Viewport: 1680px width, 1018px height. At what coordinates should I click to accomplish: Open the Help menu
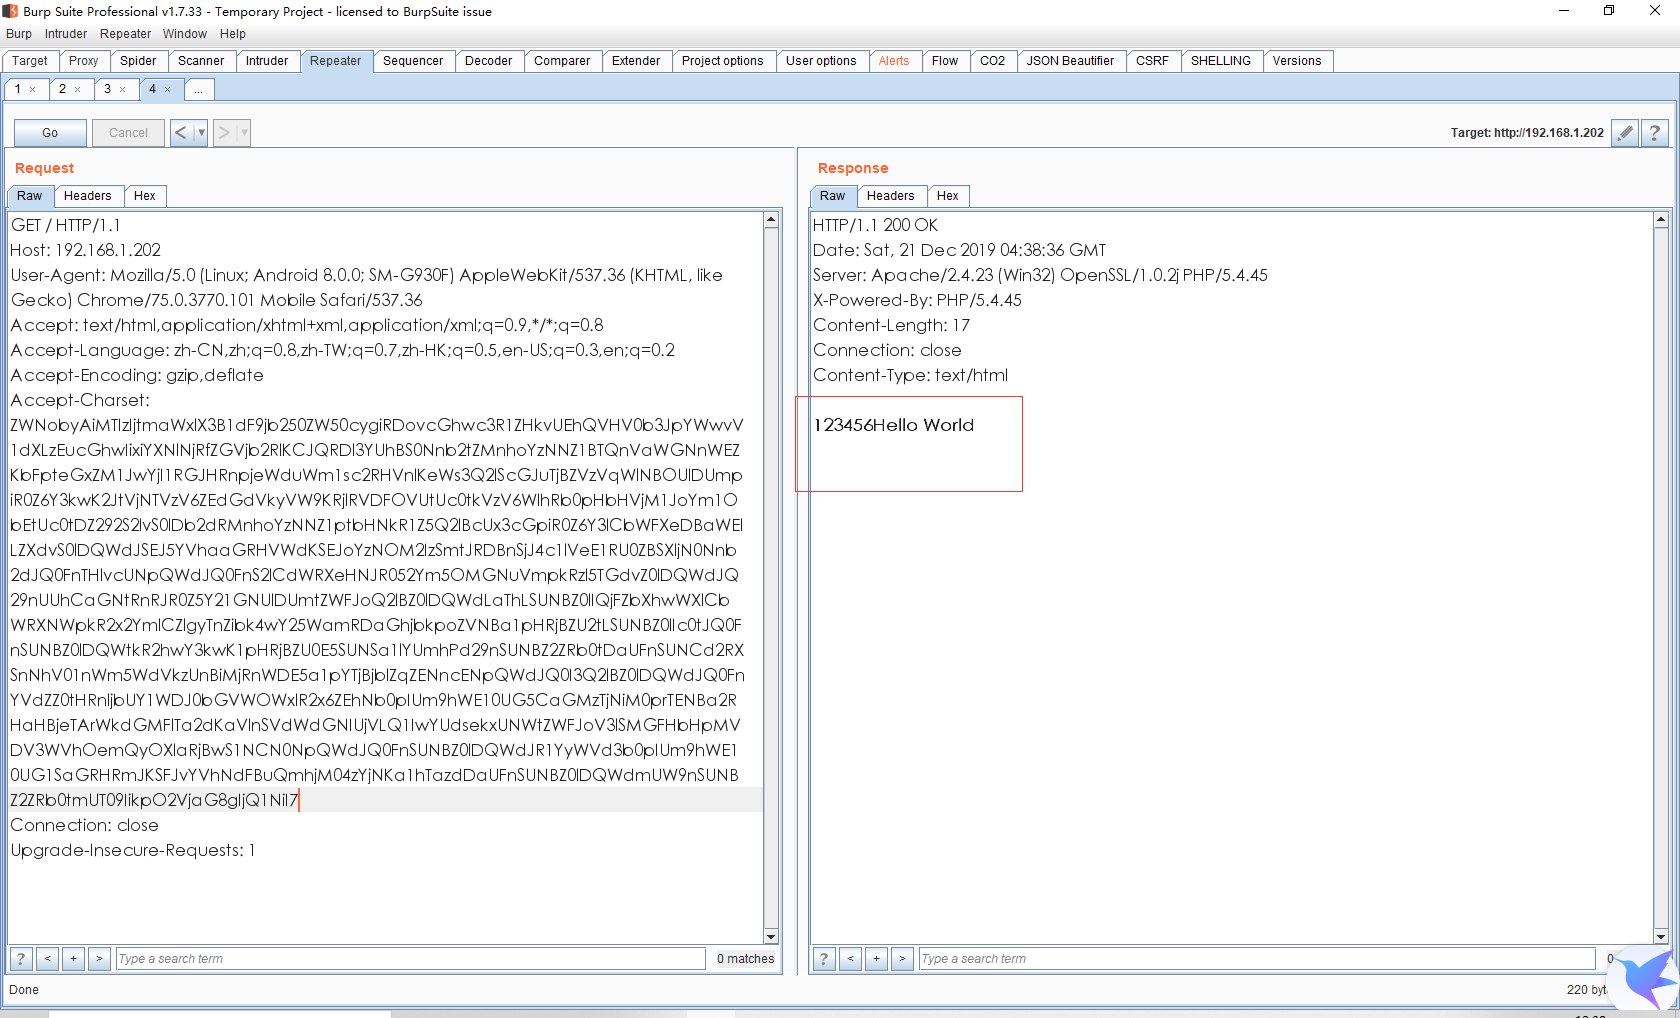tap(233, 34)
